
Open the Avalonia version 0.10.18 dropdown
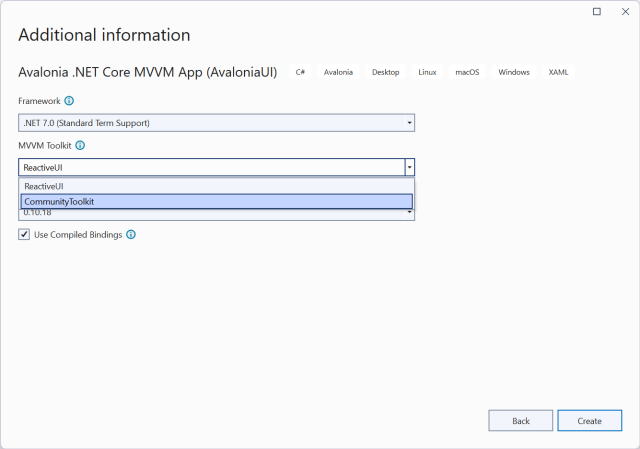tap(216, 215)
